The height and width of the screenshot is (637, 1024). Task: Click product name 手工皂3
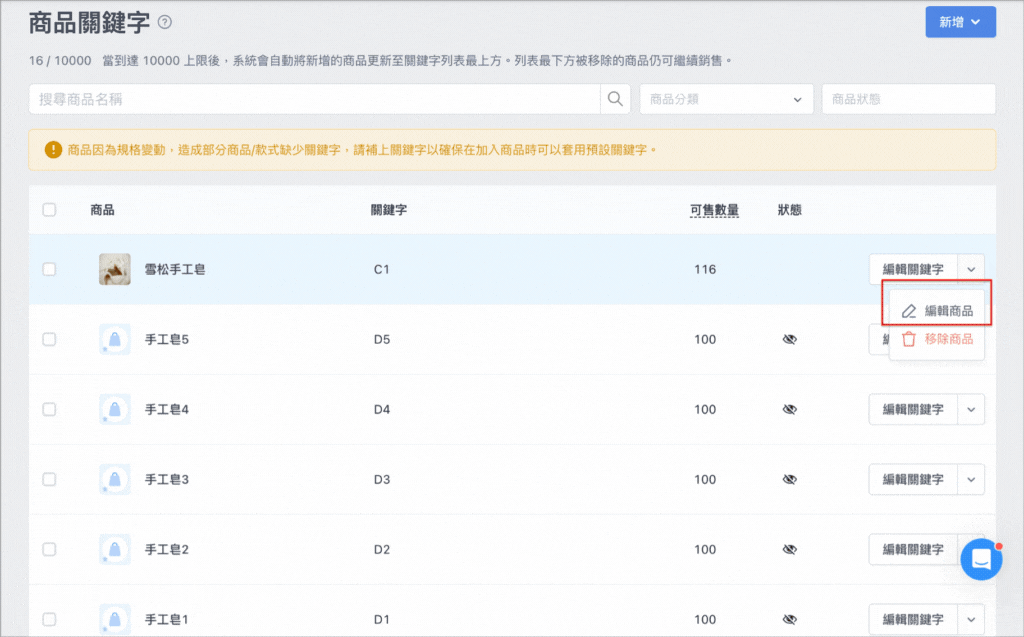(167, 479)
